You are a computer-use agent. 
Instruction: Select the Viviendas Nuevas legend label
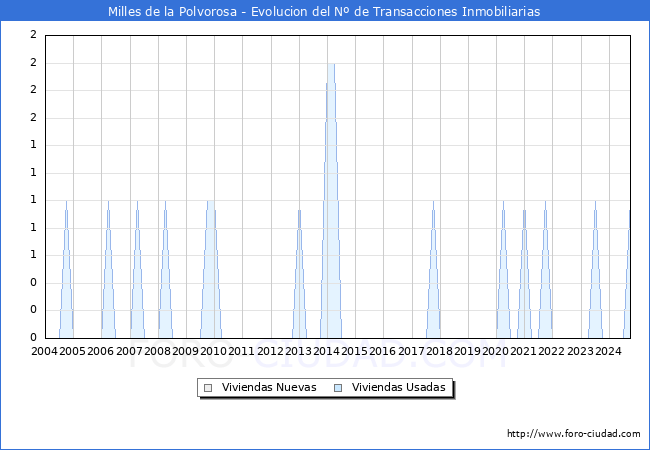269,388
